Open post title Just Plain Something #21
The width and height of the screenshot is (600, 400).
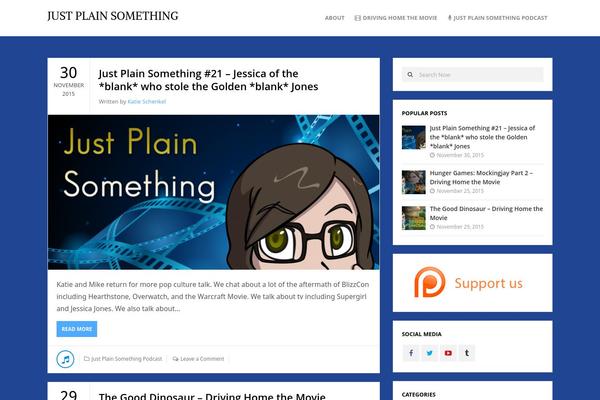(x=208, y=80)
